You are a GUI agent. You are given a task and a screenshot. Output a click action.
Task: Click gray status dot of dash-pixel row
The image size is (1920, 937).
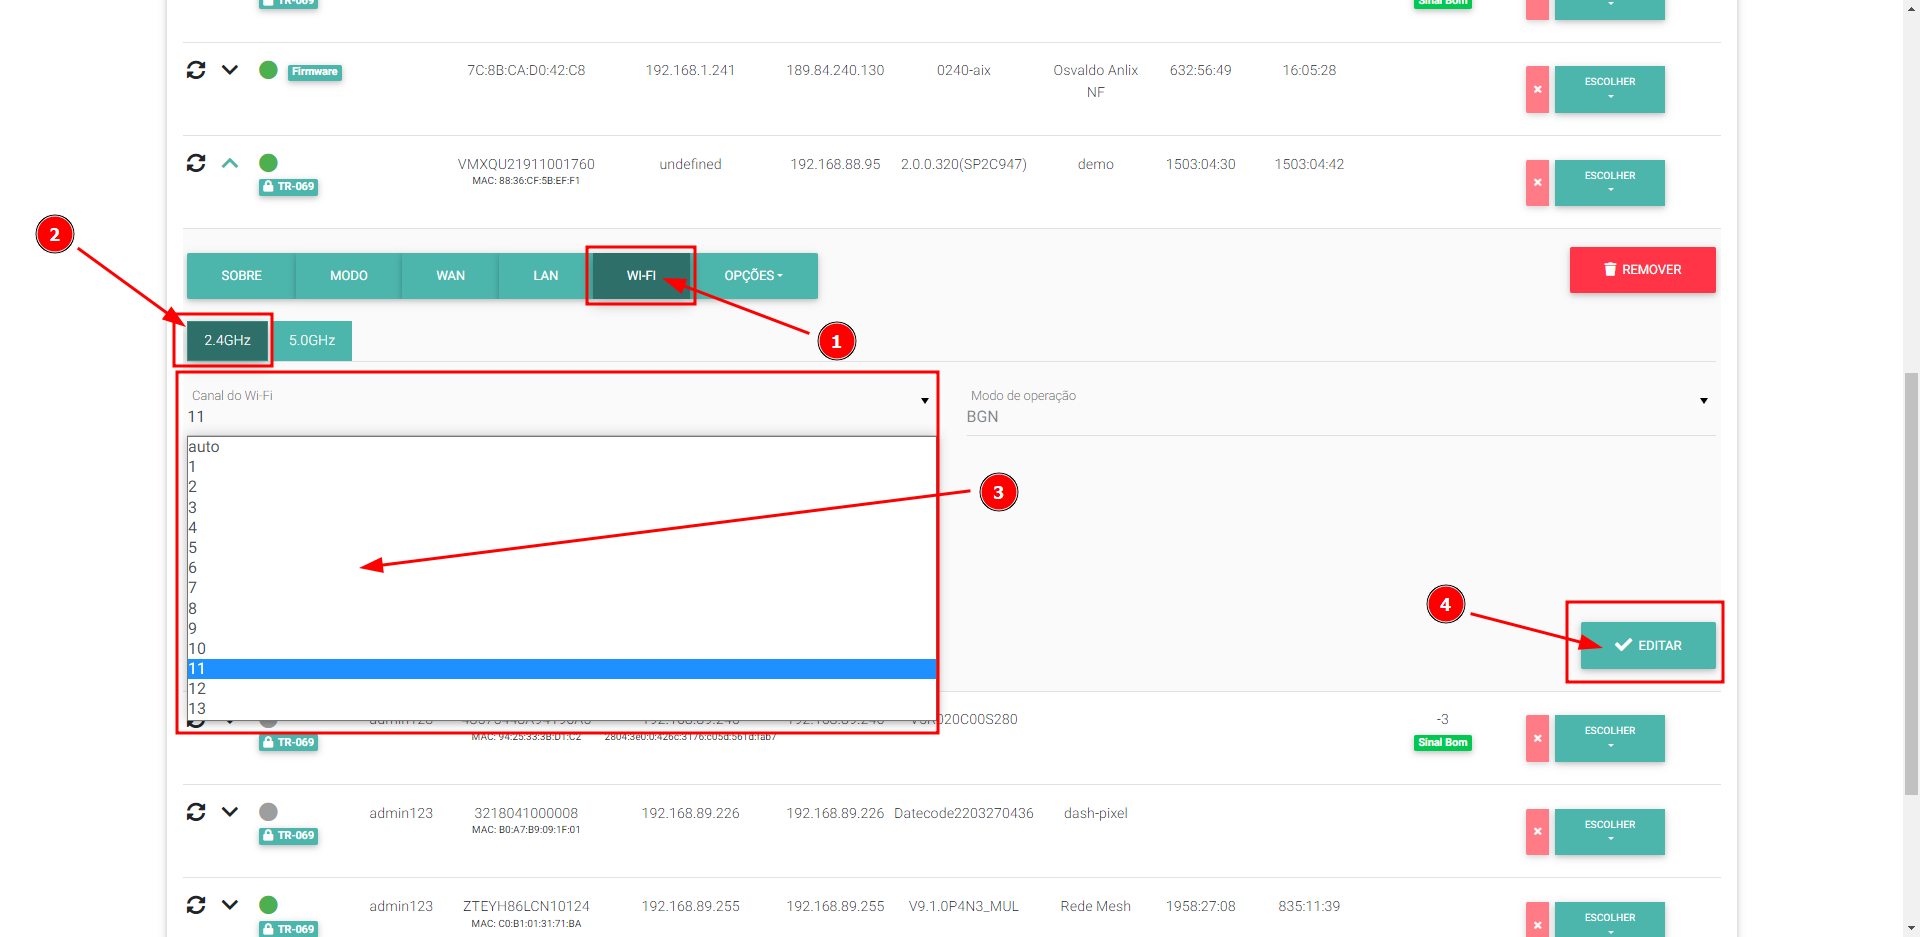[x=268, y=812]
